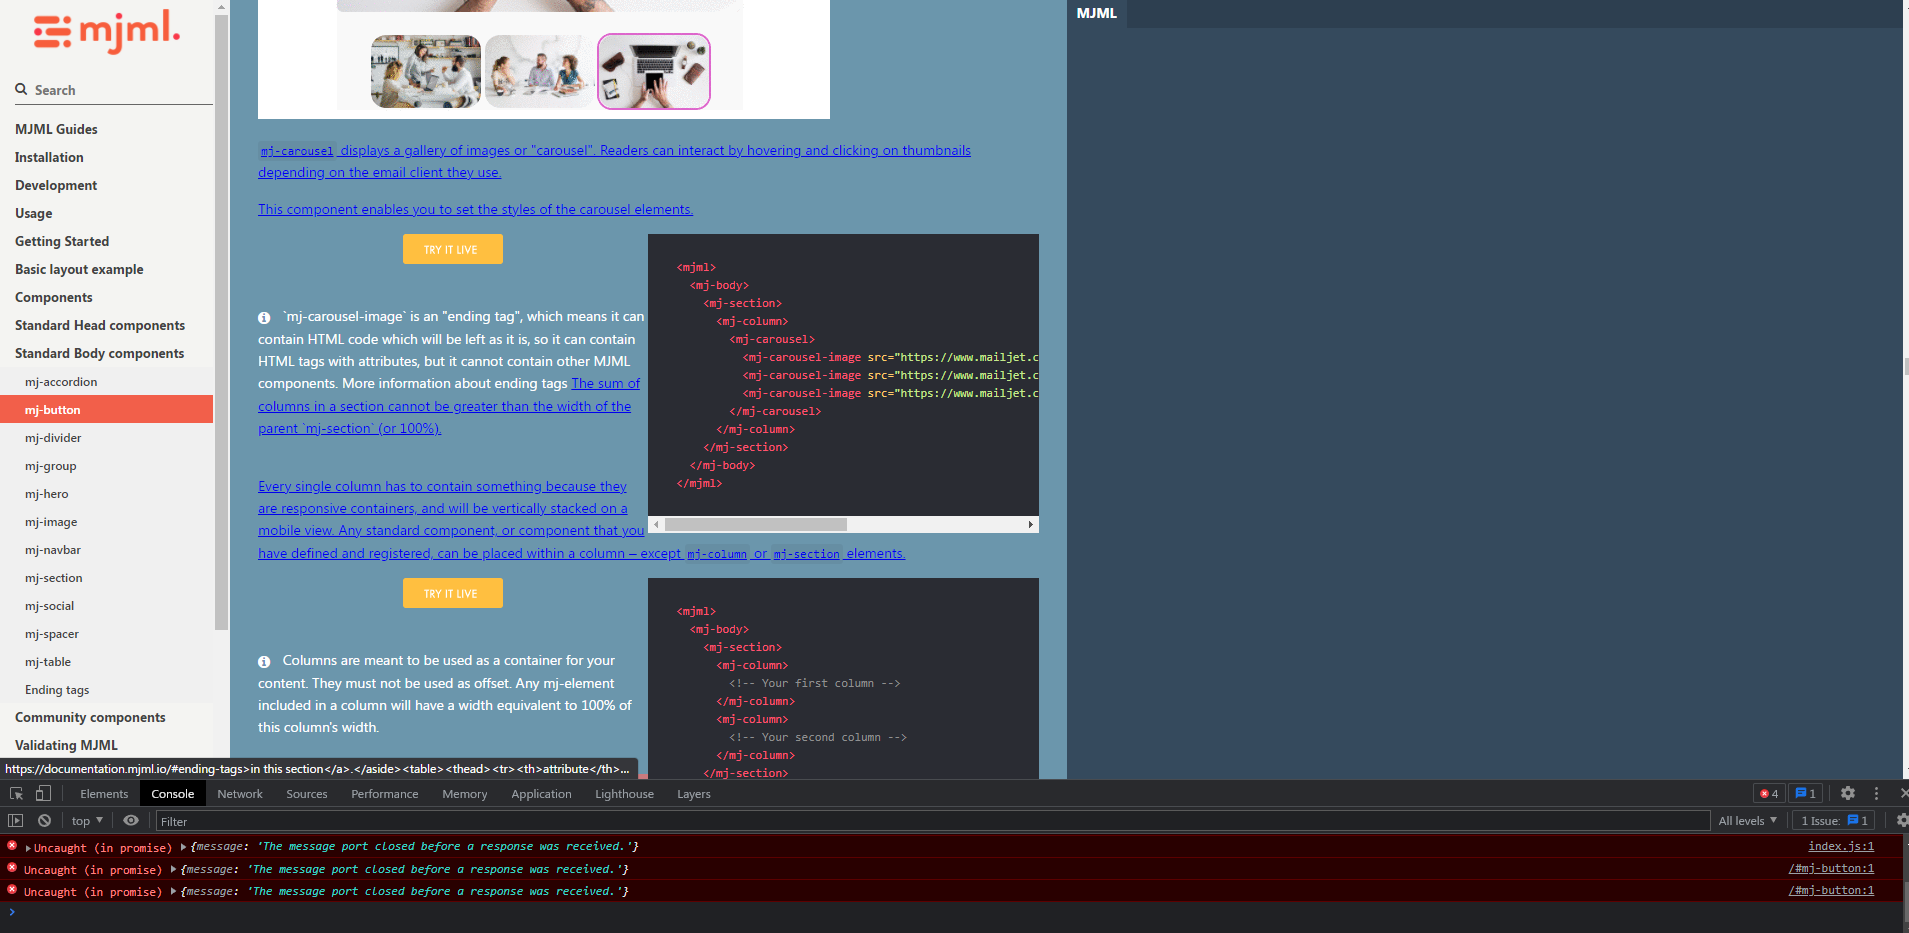This screenshot has width=1909, height=933.
Task: Toggle the device emulation toolbar
Action: [x=42, y=793]
